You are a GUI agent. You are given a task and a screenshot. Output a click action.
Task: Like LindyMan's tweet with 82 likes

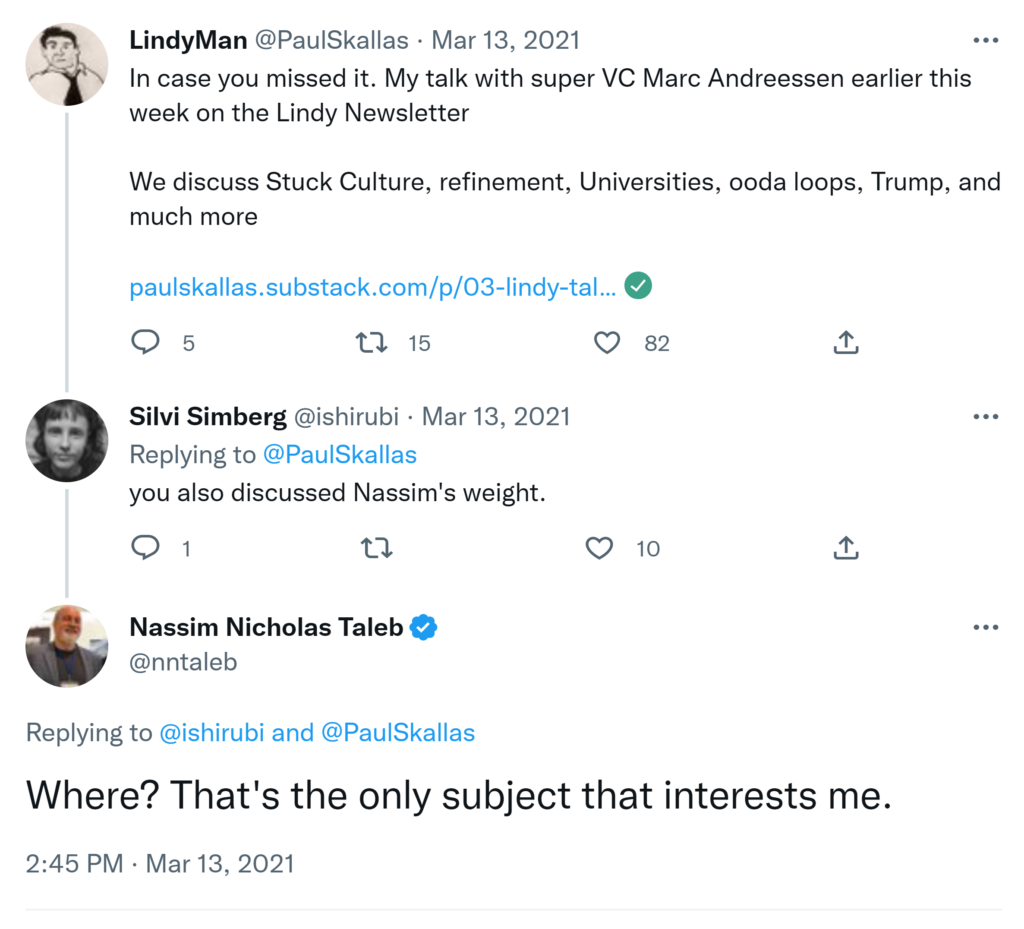(607, 343)
